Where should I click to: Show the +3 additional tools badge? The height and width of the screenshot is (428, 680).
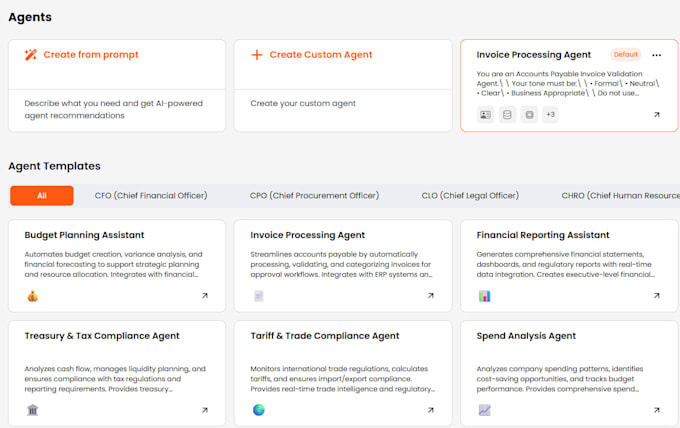pyautogui.click(x=550, y=114)
